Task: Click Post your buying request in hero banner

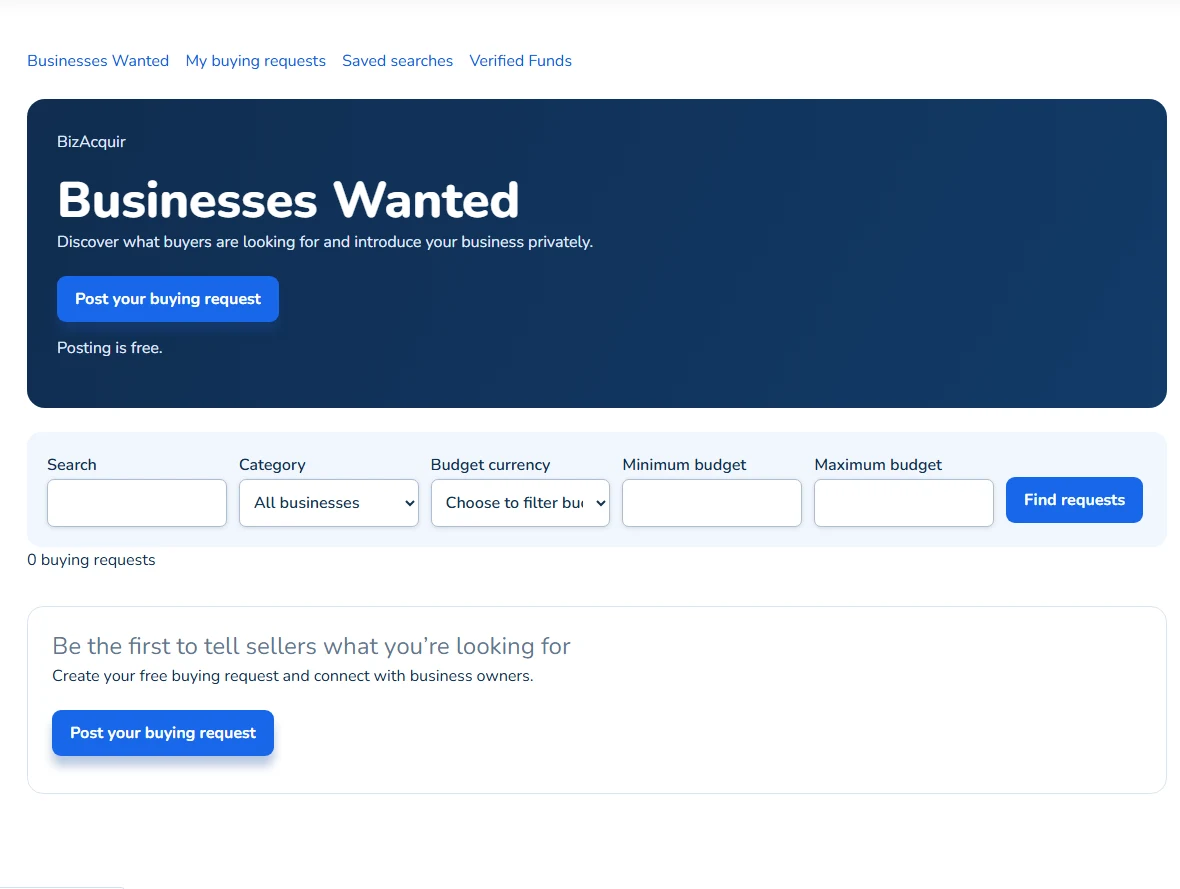Action: coord(168,299)
